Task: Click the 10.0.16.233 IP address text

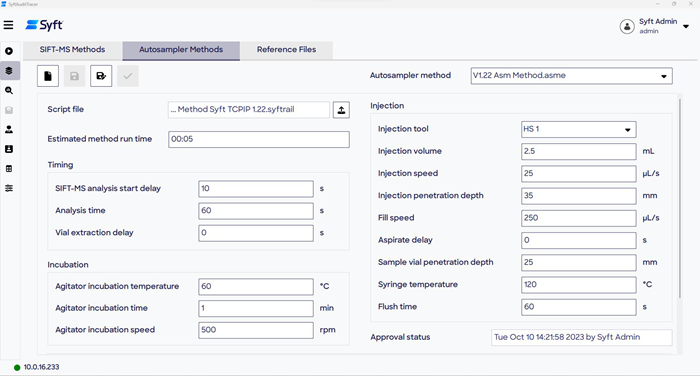Action: pos(41,367)
